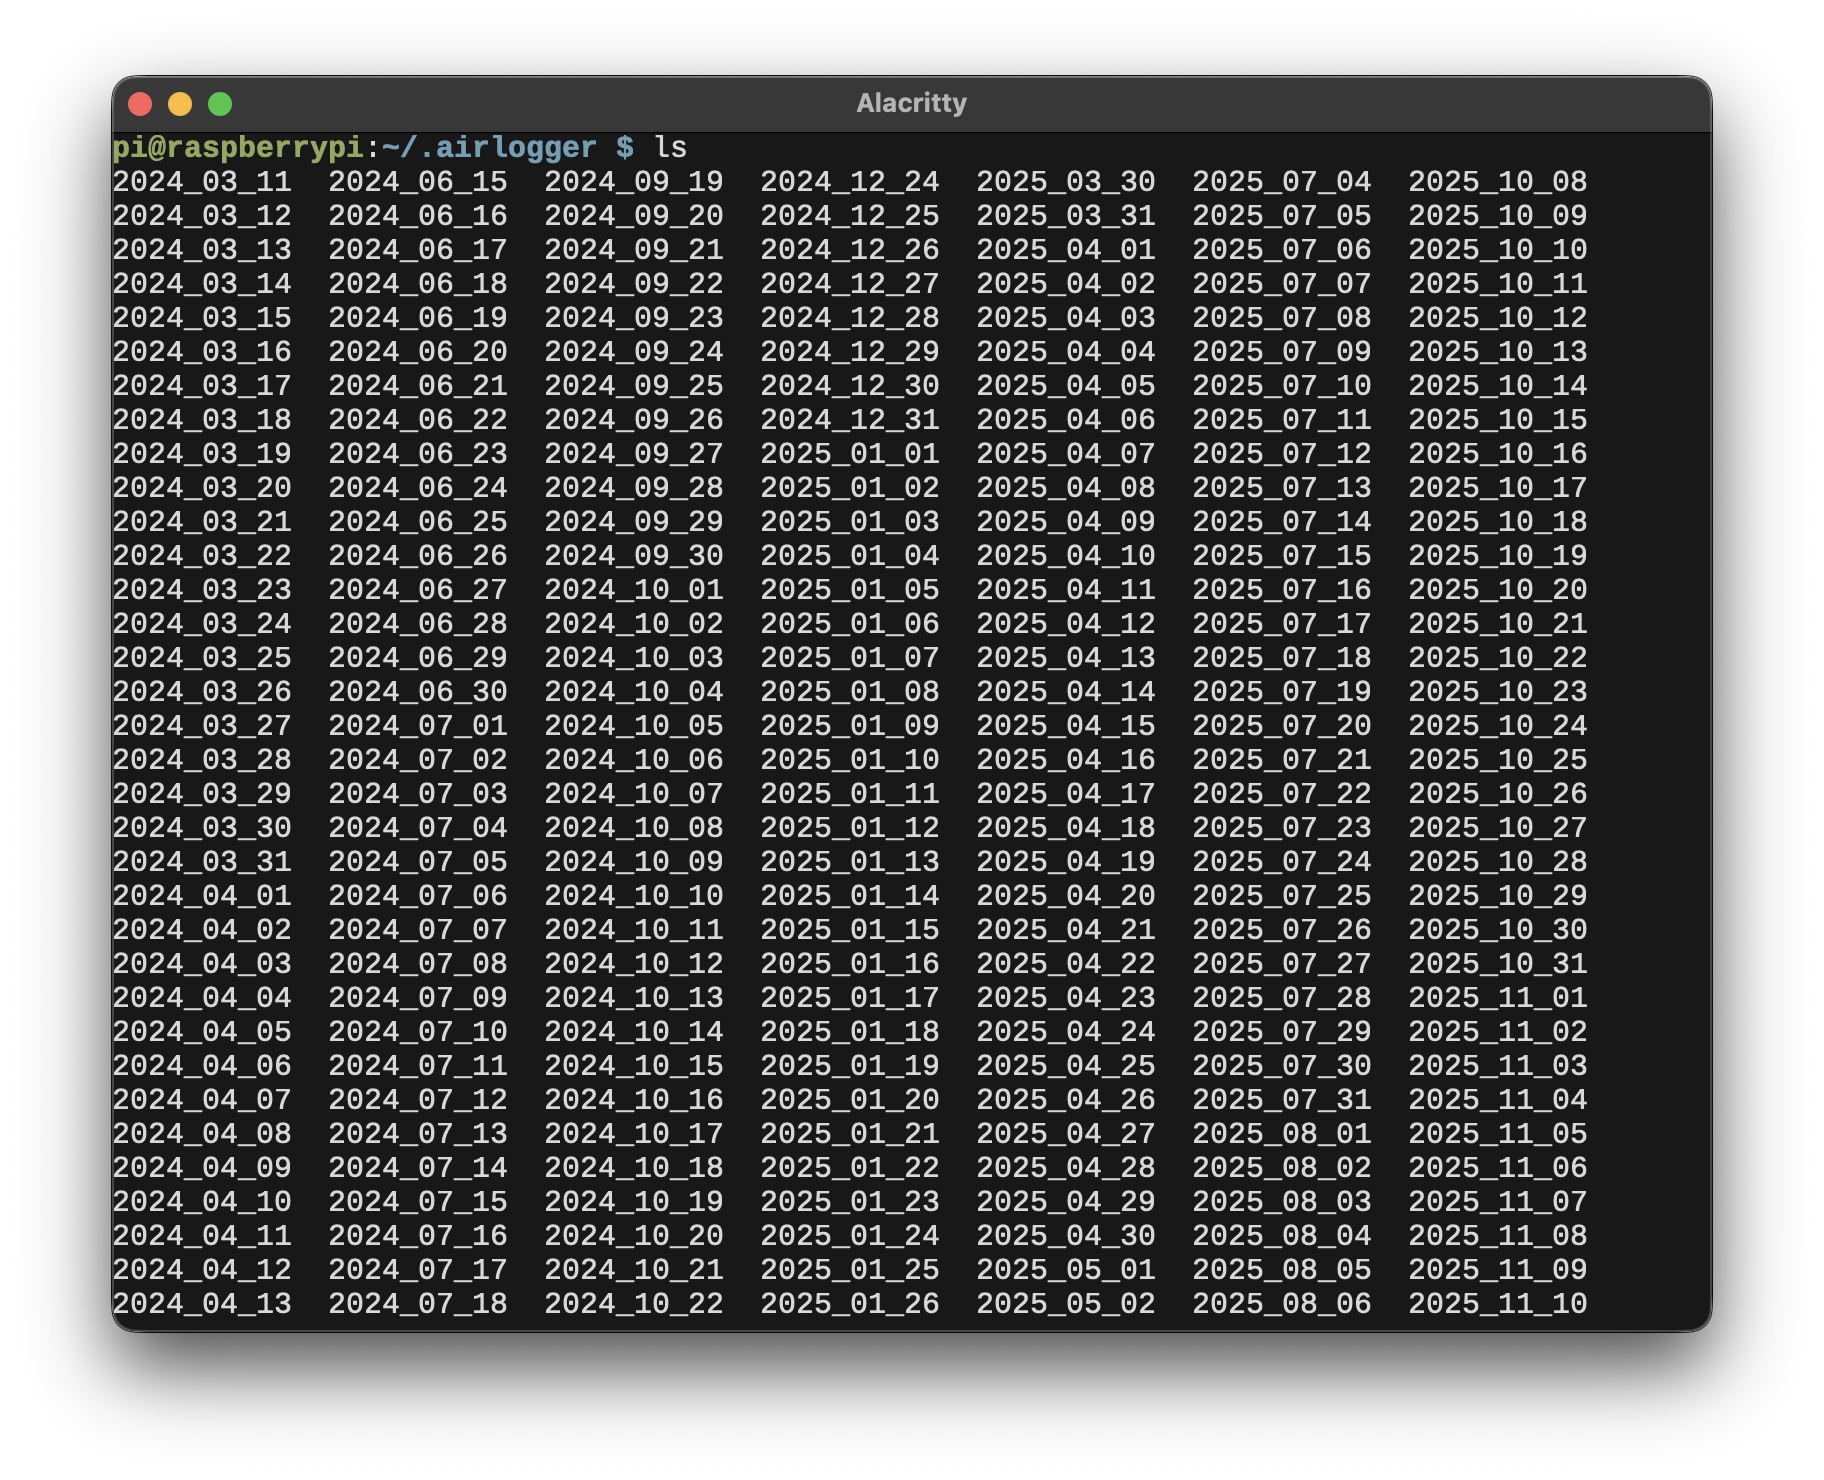Click the red close button

click(x=142, y=102)
